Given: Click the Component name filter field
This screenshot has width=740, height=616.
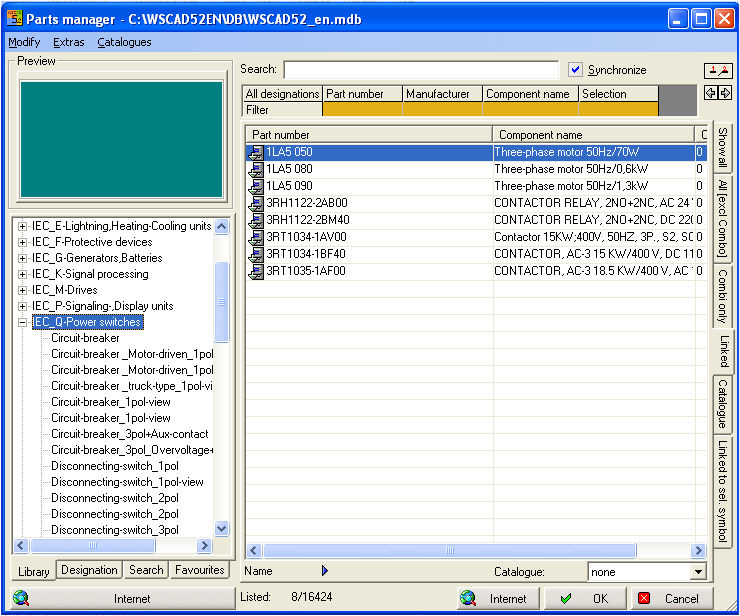Looking at the screenshot, I should pyautogui.click(x=530, y=110).
